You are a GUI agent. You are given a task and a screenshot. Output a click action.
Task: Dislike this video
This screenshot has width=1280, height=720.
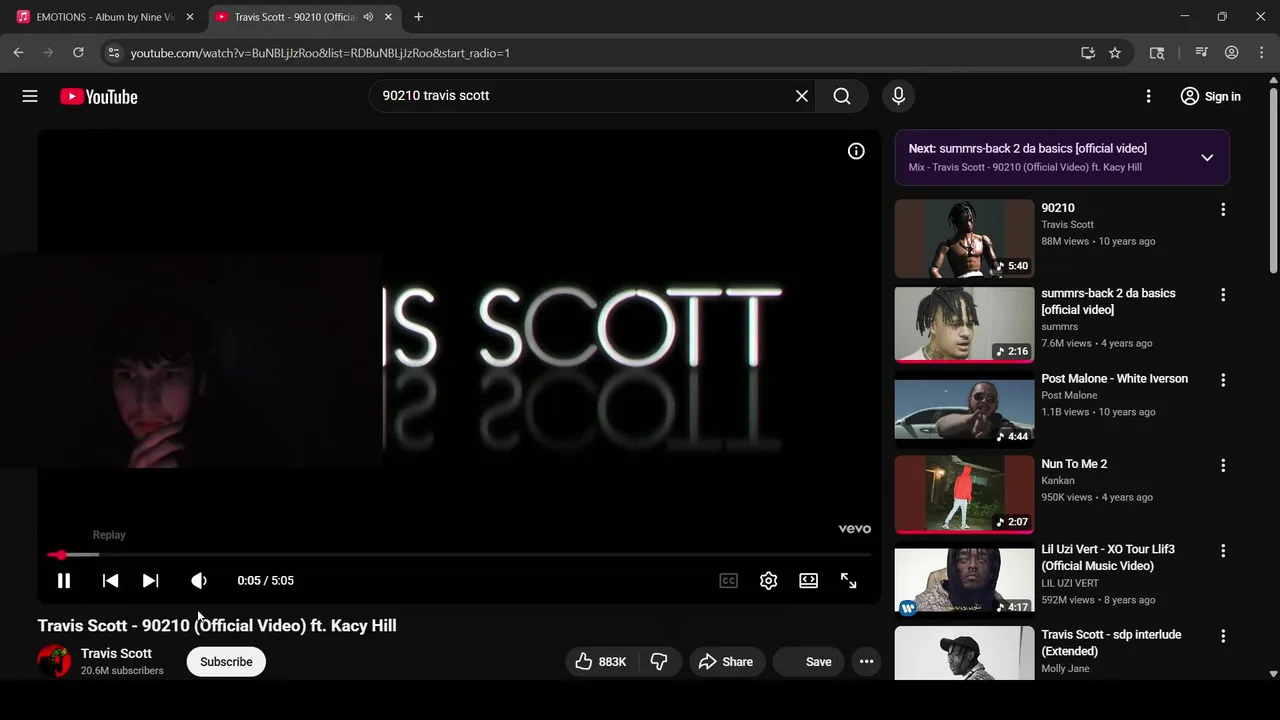(x=659, y=662)
